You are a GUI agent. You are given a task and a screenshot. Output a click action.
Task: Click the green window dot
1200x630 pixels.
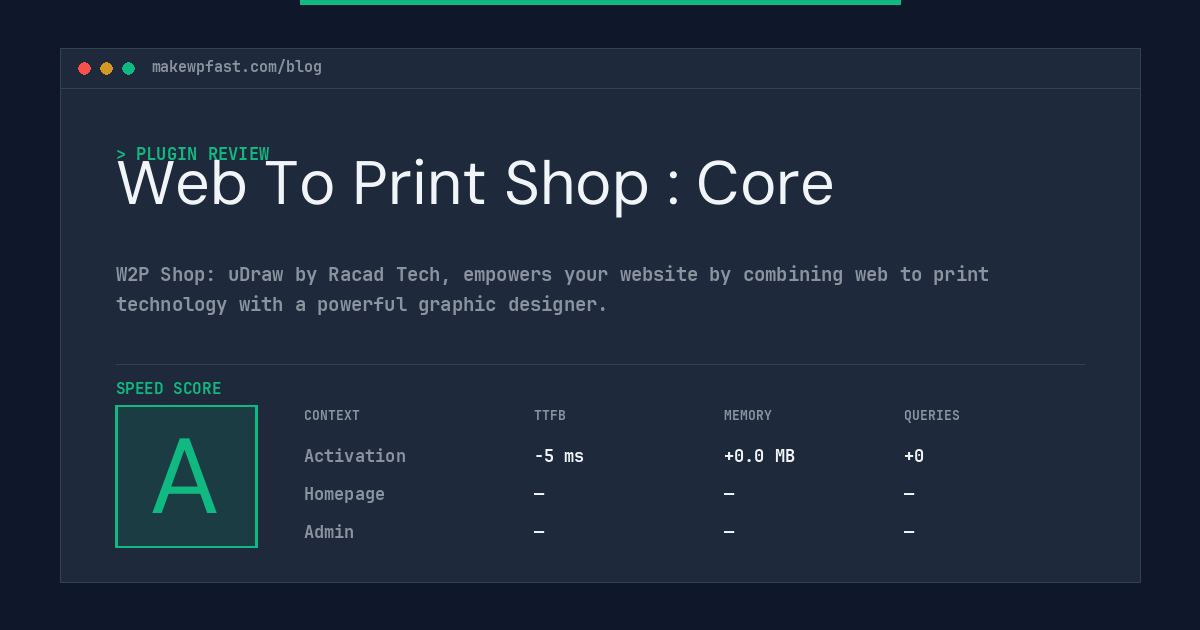click(x=128, y=68)
